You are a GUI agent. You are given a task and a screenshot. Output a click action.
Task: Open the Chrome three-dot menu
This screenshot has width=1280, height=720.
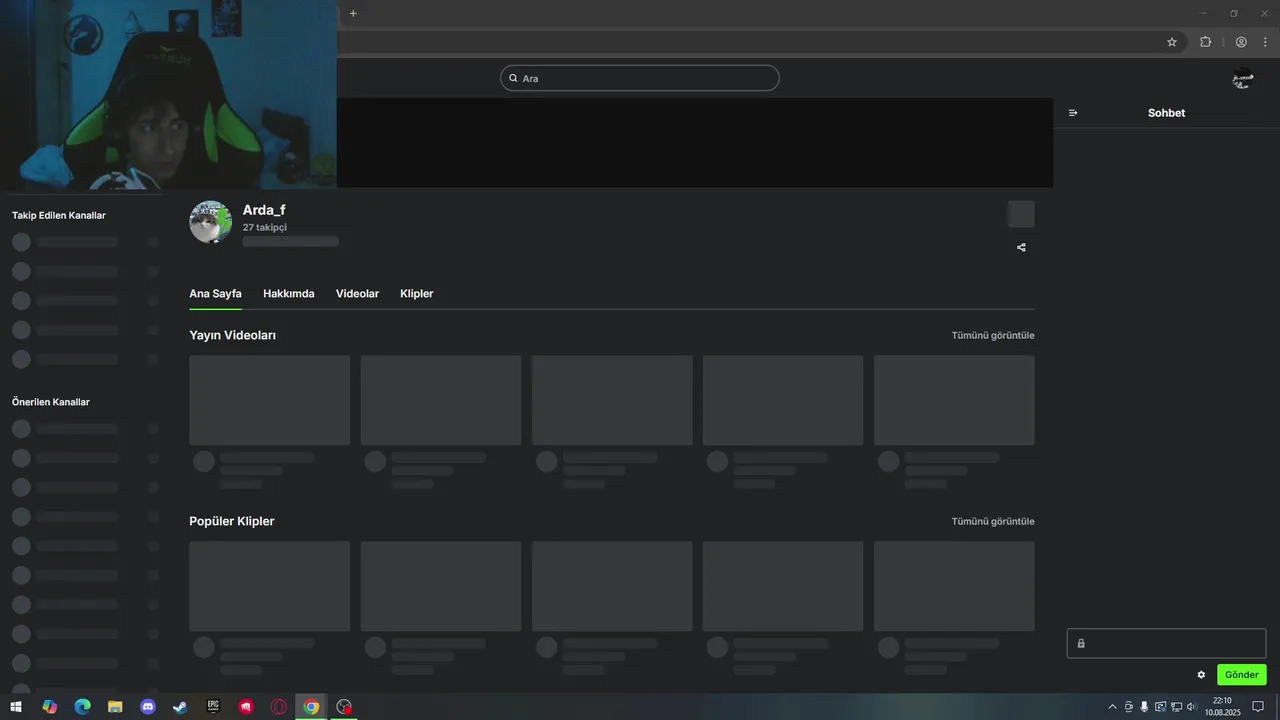(1265, 42)
